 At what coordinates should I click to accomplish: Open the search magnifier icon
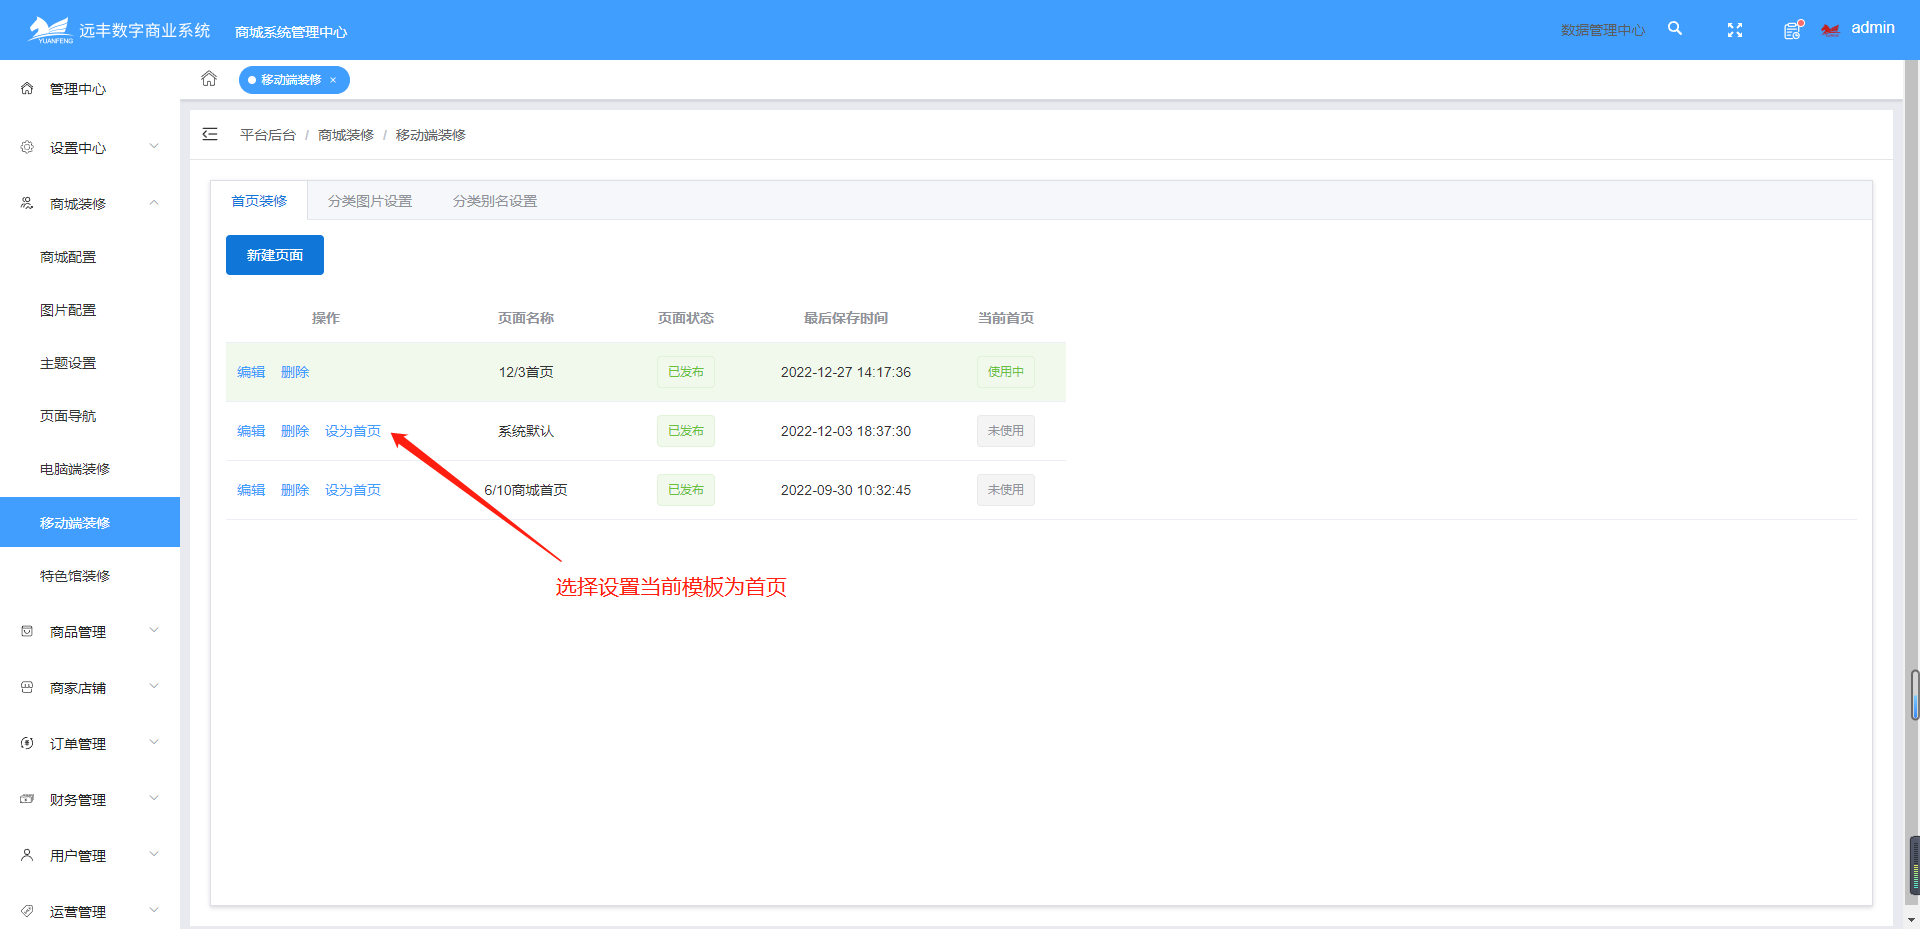tap(1675, 29)
